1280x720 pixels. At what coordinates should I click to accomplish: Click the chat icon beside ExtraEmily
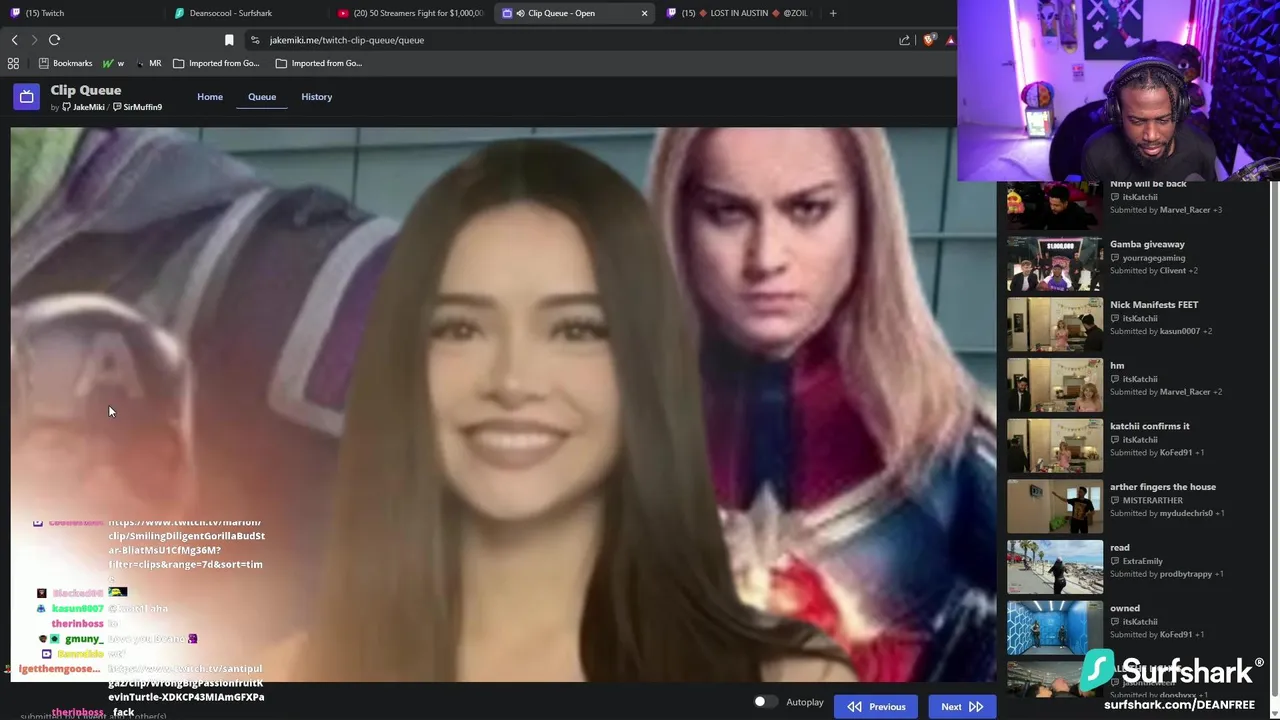click(x=1115, y=561)
